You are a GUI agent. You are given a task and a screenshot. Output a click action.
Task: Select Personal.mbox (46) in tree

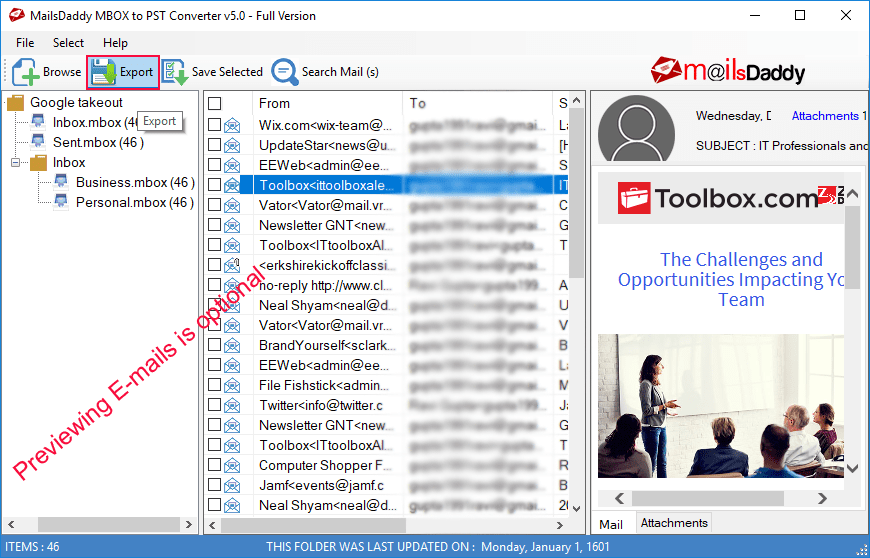click(x=135, y=202)
